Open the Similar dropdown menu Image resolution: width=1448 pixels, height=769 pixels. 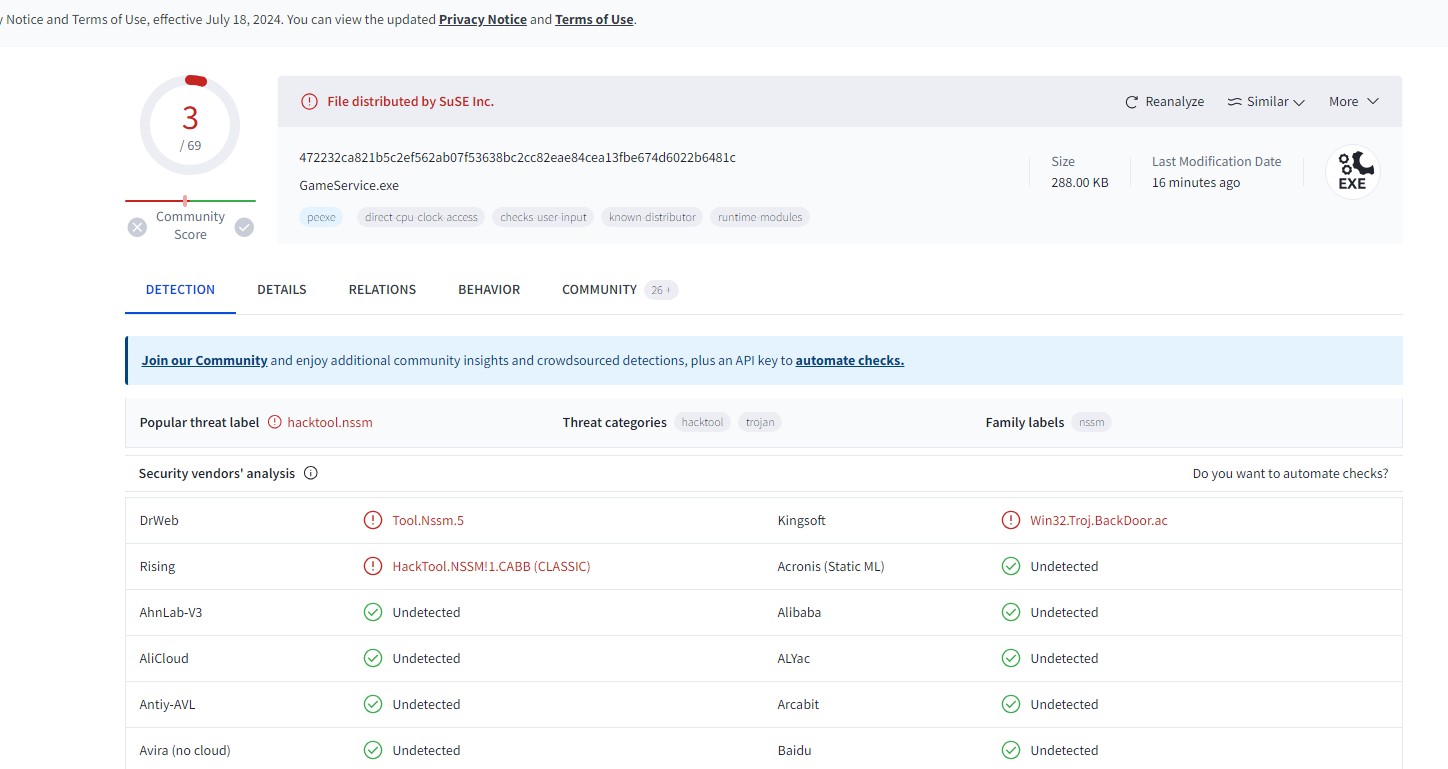click(1266, 102)
